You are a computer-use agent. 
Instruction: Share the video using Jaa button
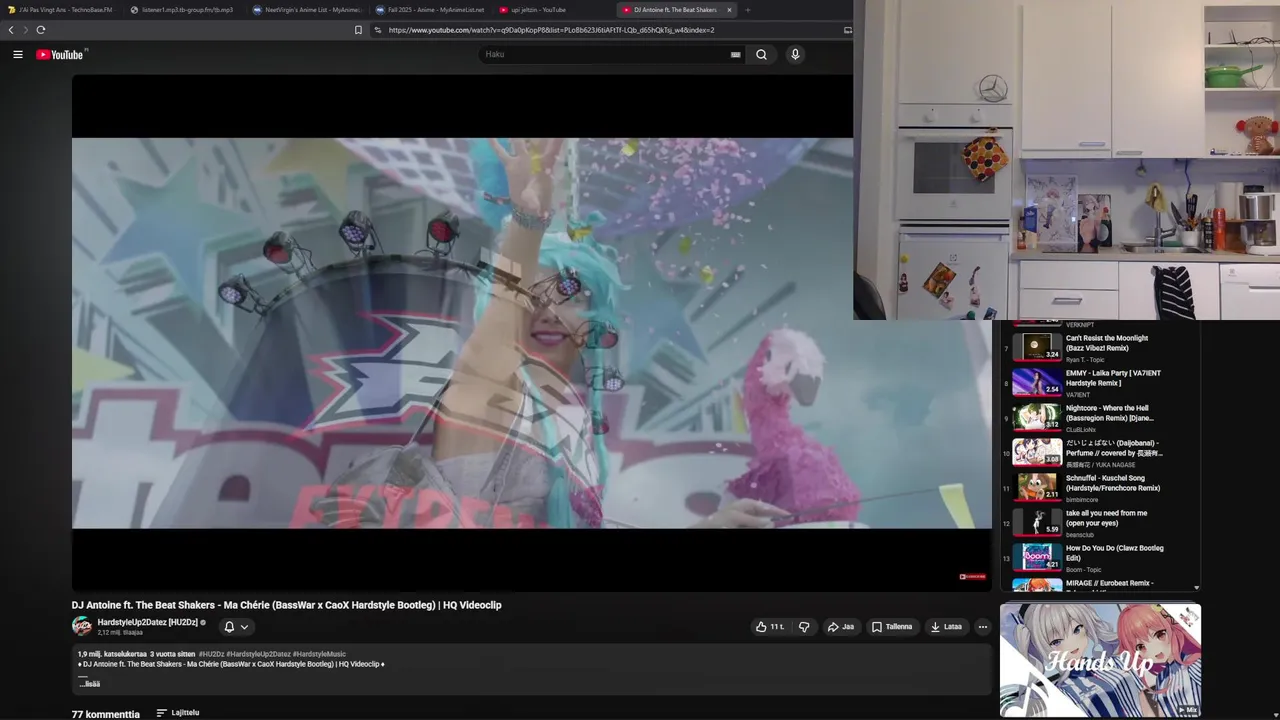[840, 627]
